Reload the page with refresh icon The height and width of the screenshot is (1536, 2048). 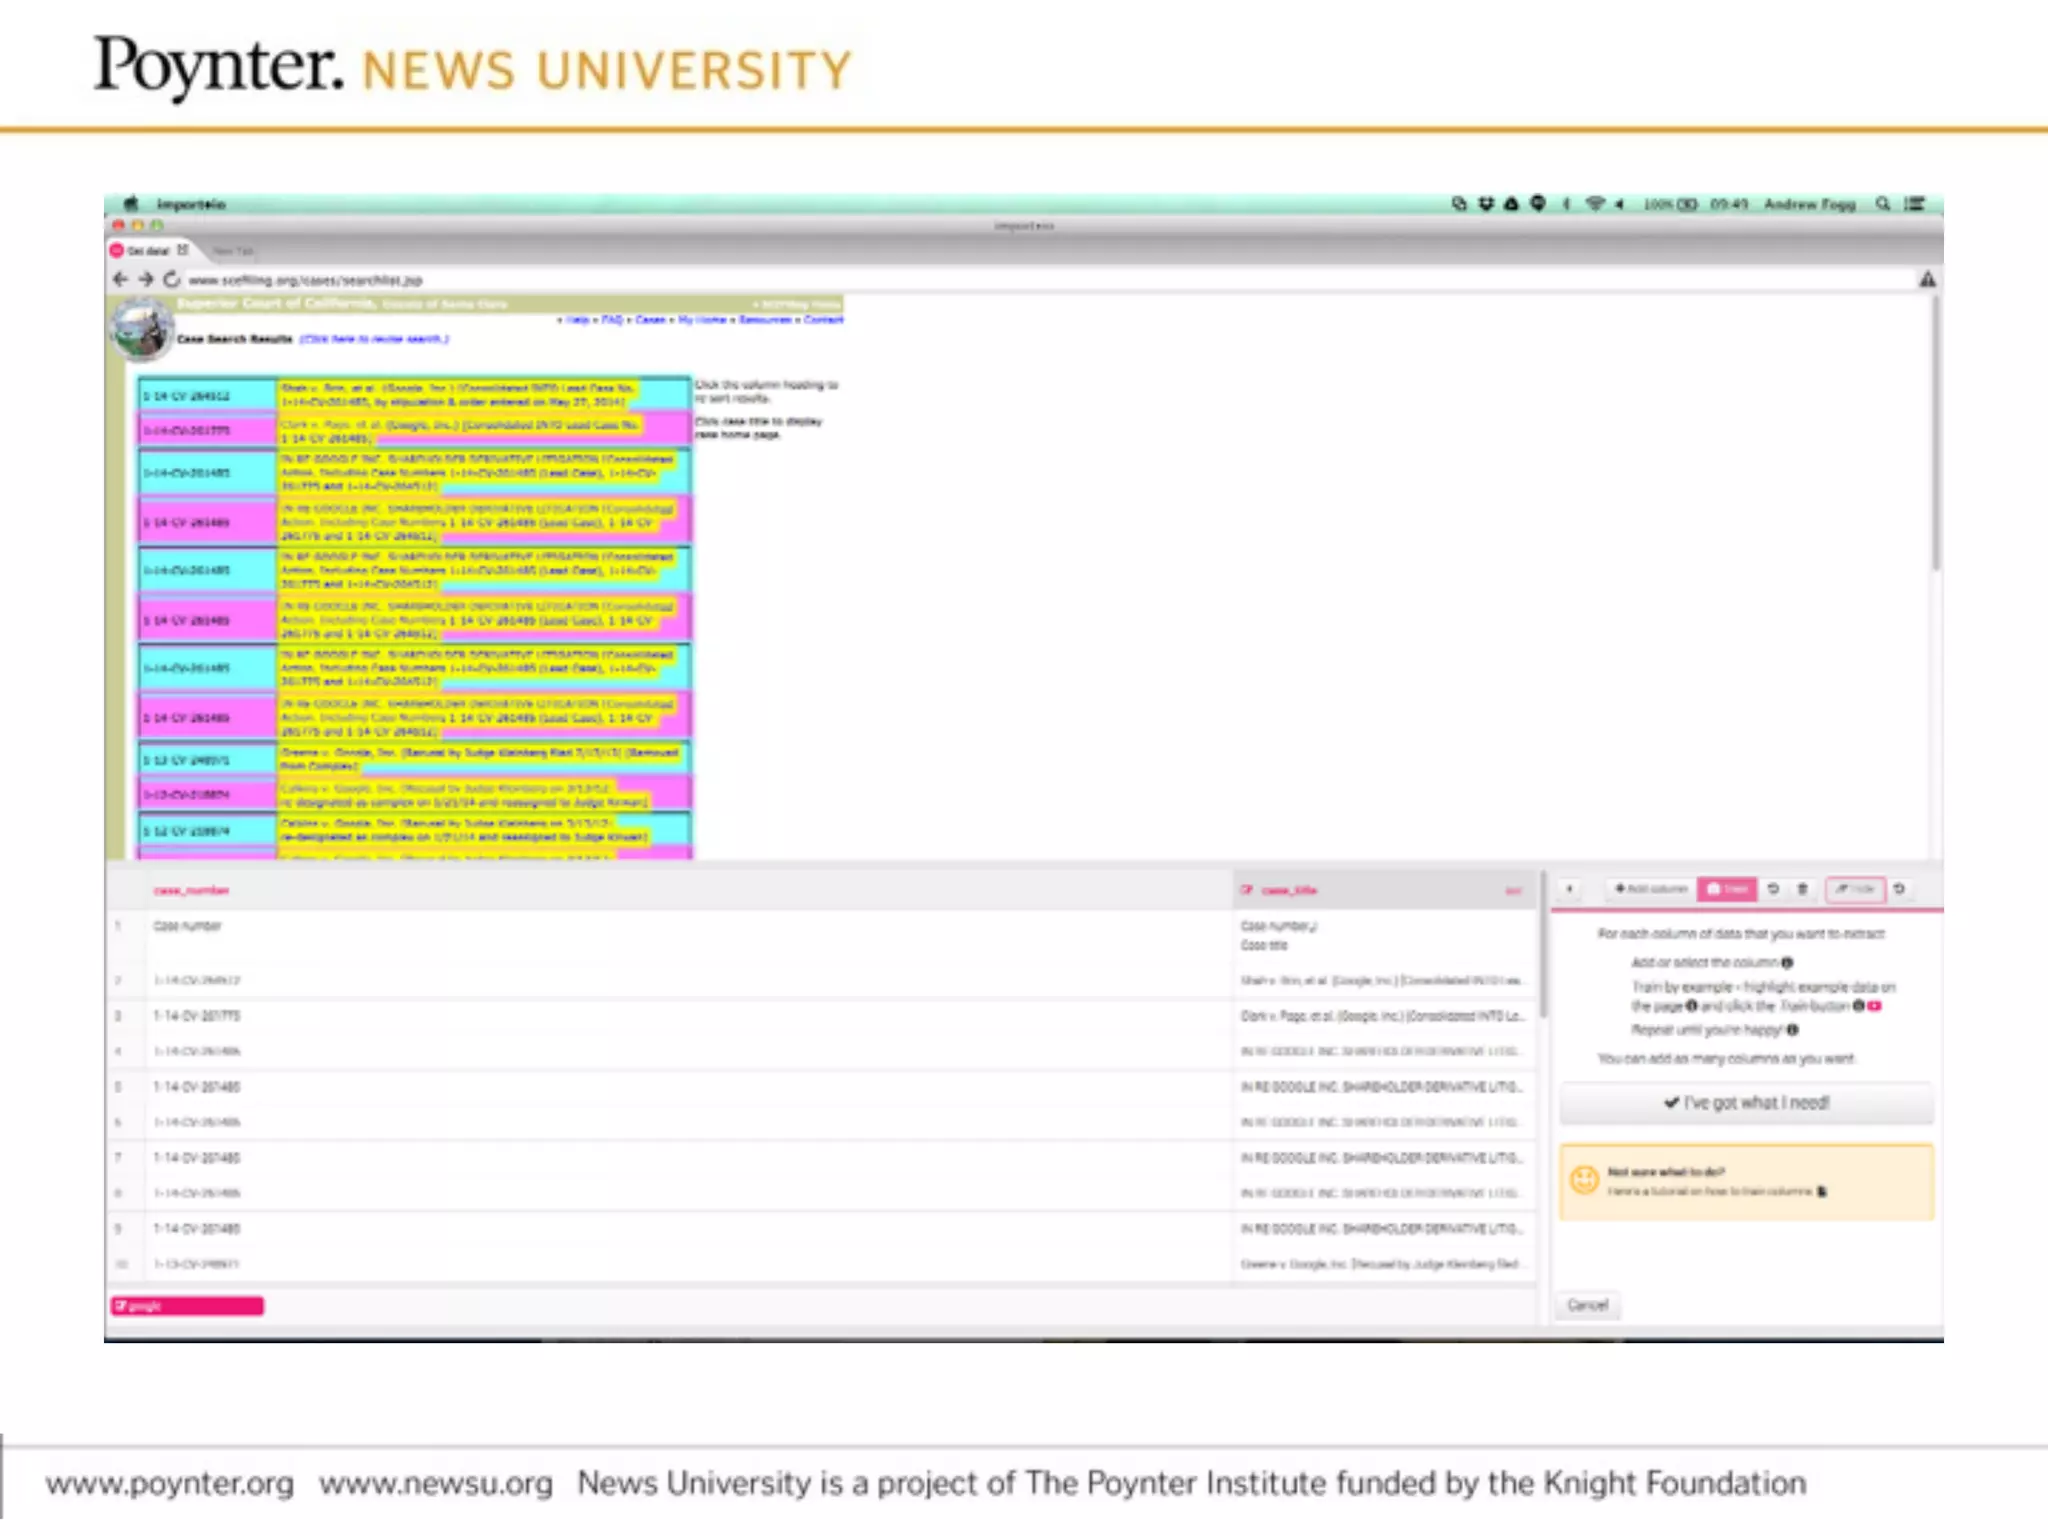(x=172, y=280)
